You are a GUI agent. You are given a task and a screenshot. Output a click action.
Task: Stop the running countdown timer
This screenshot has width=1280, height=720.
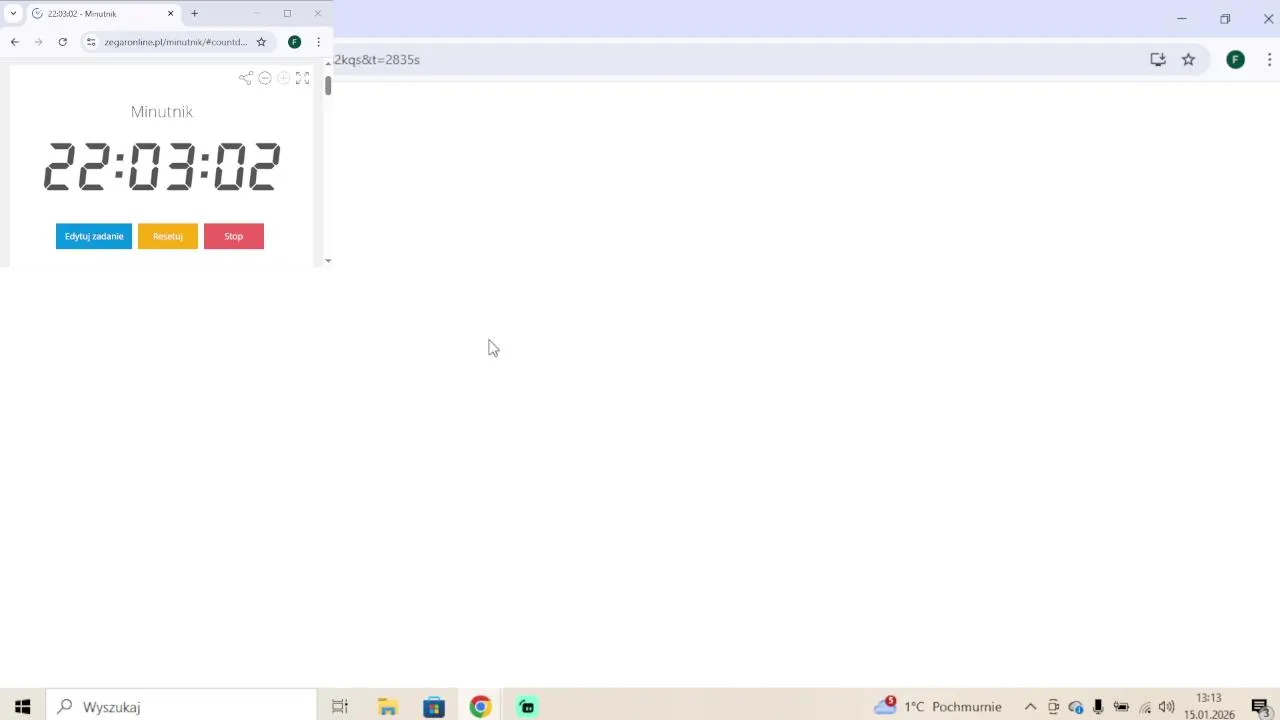[x=234, y=236]
